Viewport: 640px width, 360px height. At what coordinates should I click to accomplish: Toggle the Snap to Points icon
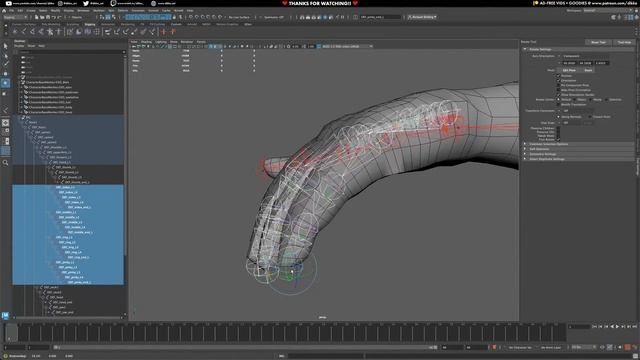click(x=203, y=17)
